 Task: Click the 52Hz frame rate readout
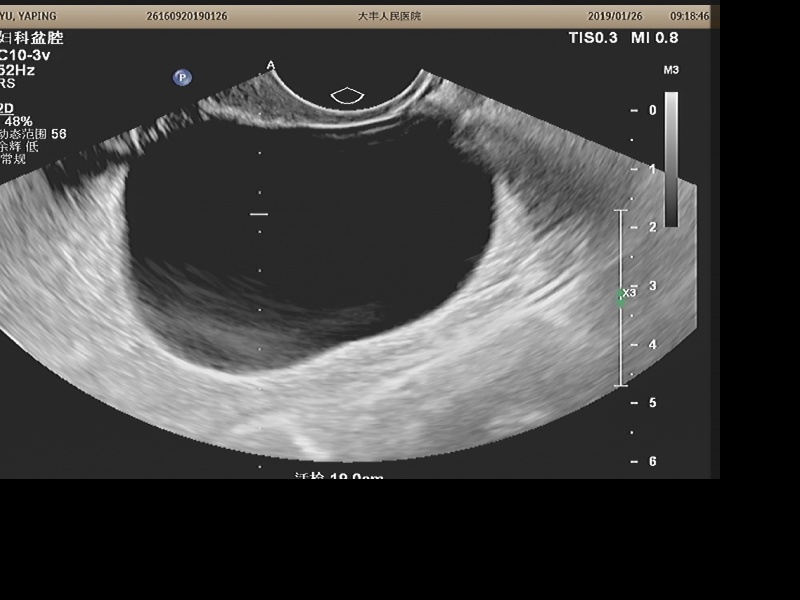click(x=20, y=70)
